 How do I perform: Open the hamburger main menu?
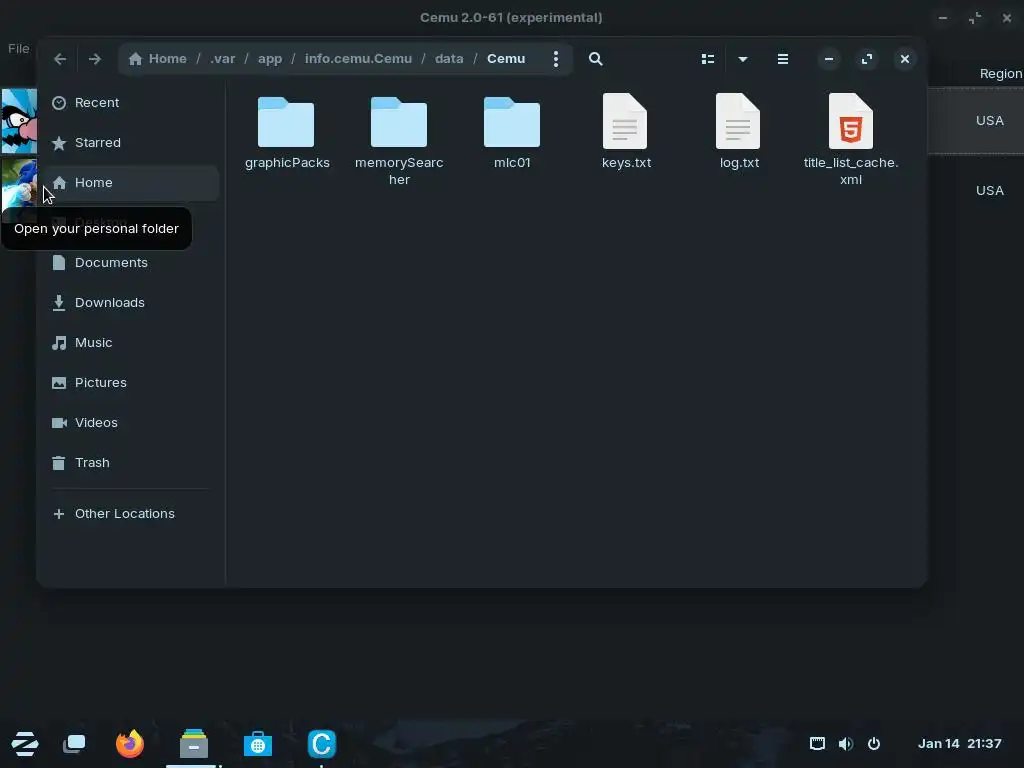coord(782,59)
